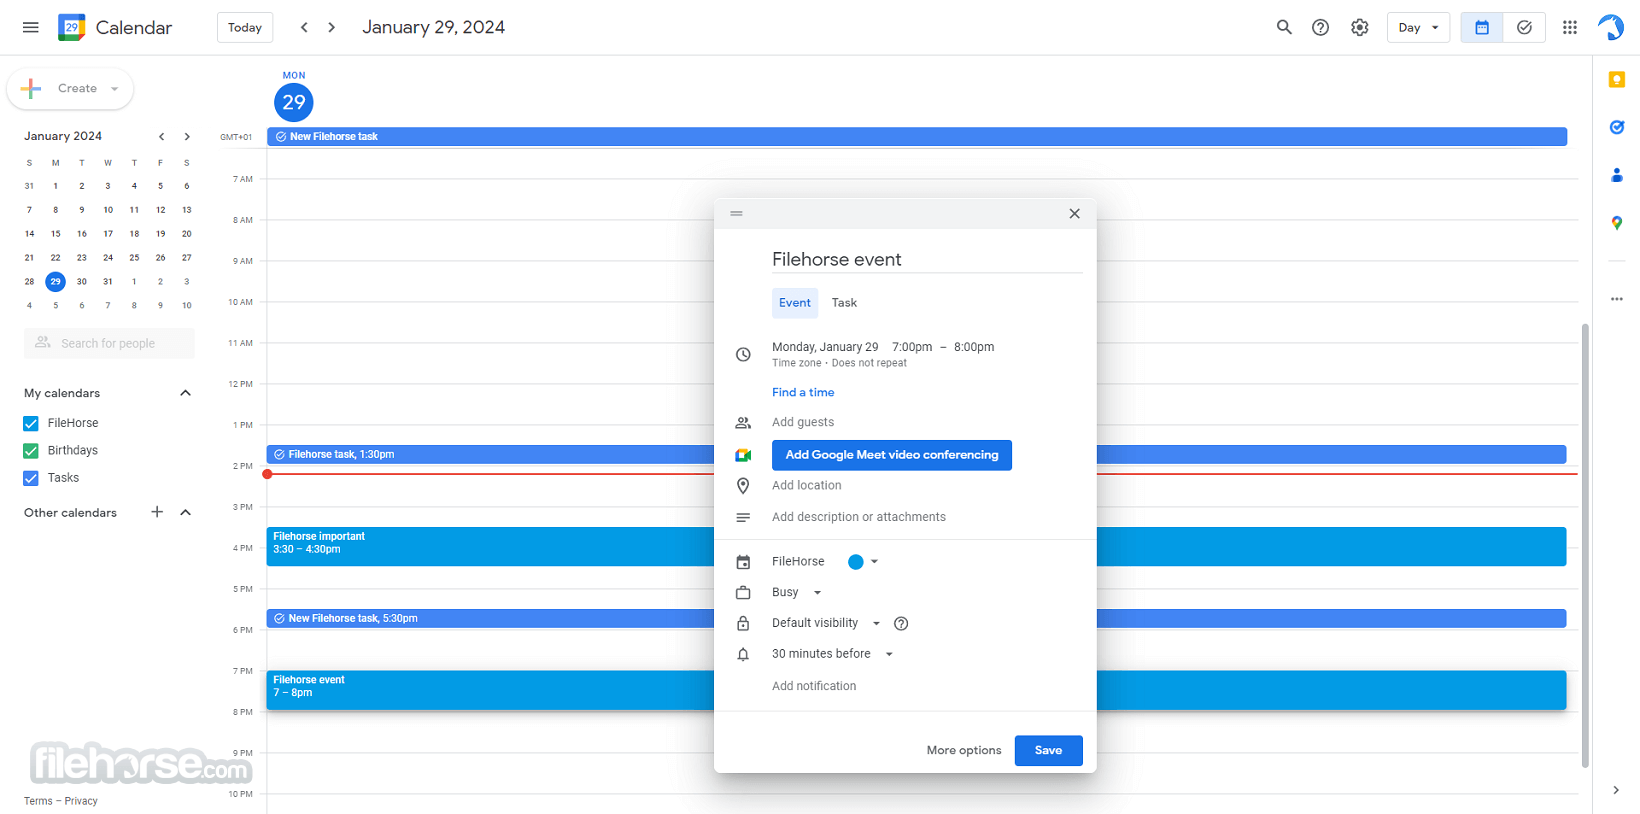Search for people input box
Image resolution: width=1640 pixels, height=814 pixels.
pyautogui.click(x=109, y=343)
